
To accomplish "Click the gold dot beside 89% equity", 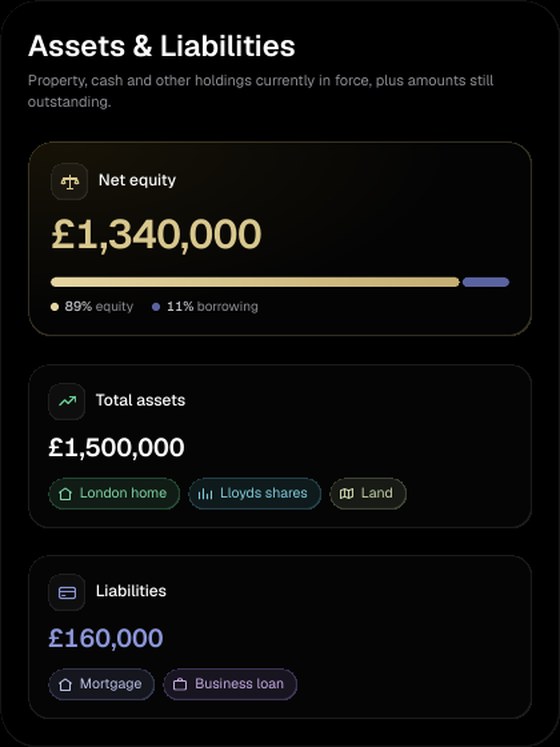I will [54, 307].
